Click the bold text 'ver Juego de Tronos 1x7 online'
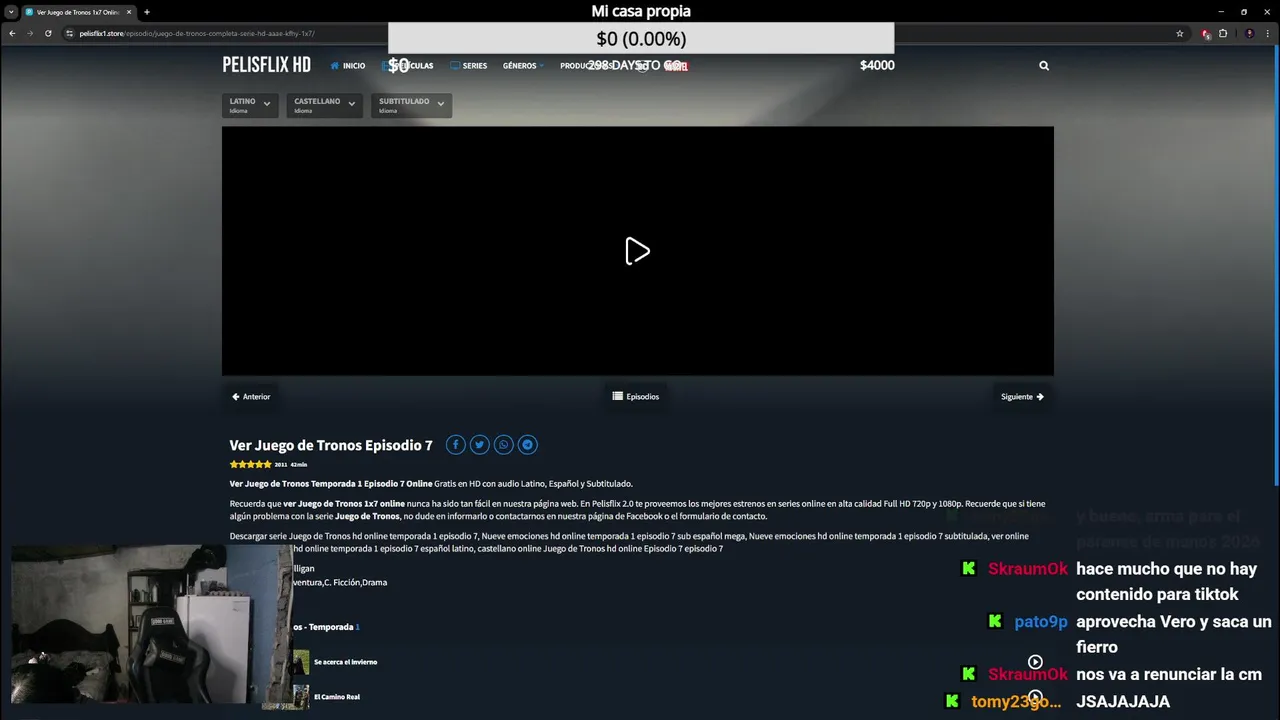The height and width of the screenshot is (720, 1280). pyautogui.click(x=344, y=504)
